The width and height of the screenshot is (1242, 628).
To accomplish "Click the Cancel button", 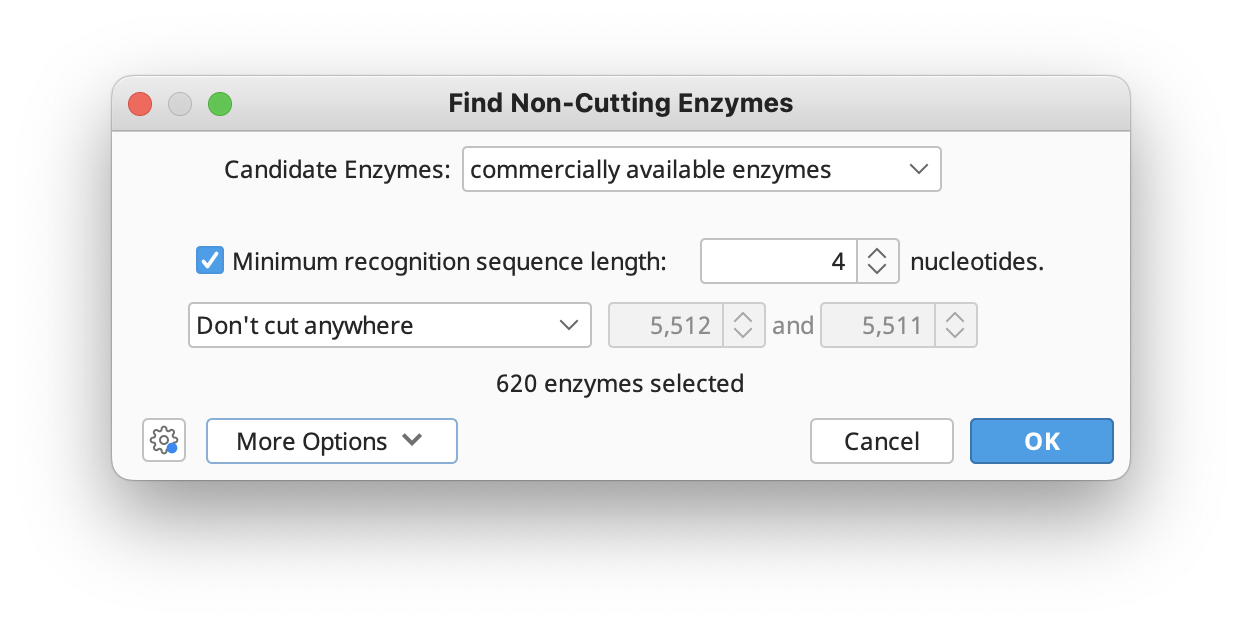I will [882, 441].
